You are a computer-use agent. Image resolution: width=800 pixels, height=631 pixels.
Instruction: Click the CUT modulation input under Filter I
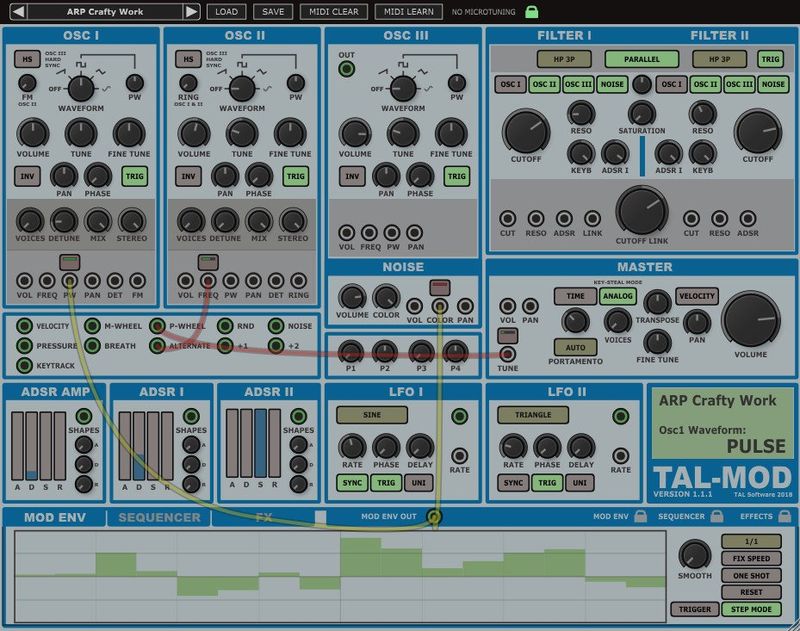coord(507,217)
